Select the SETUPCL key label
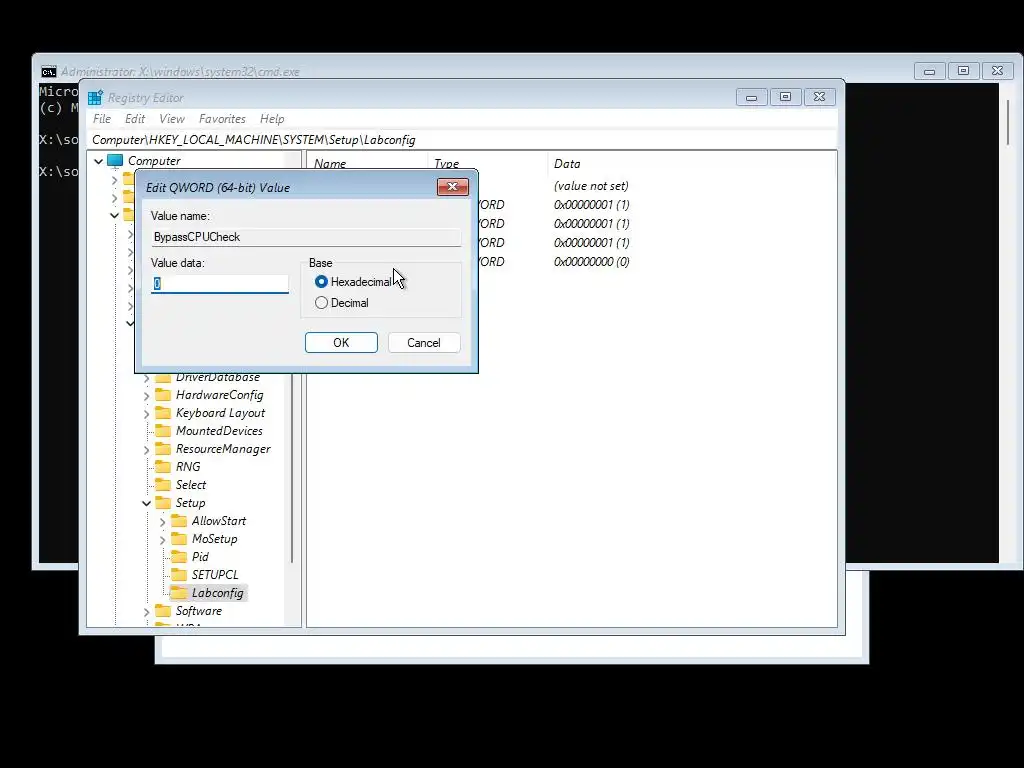Screen dimensions: 1024x768 point(215,575)
